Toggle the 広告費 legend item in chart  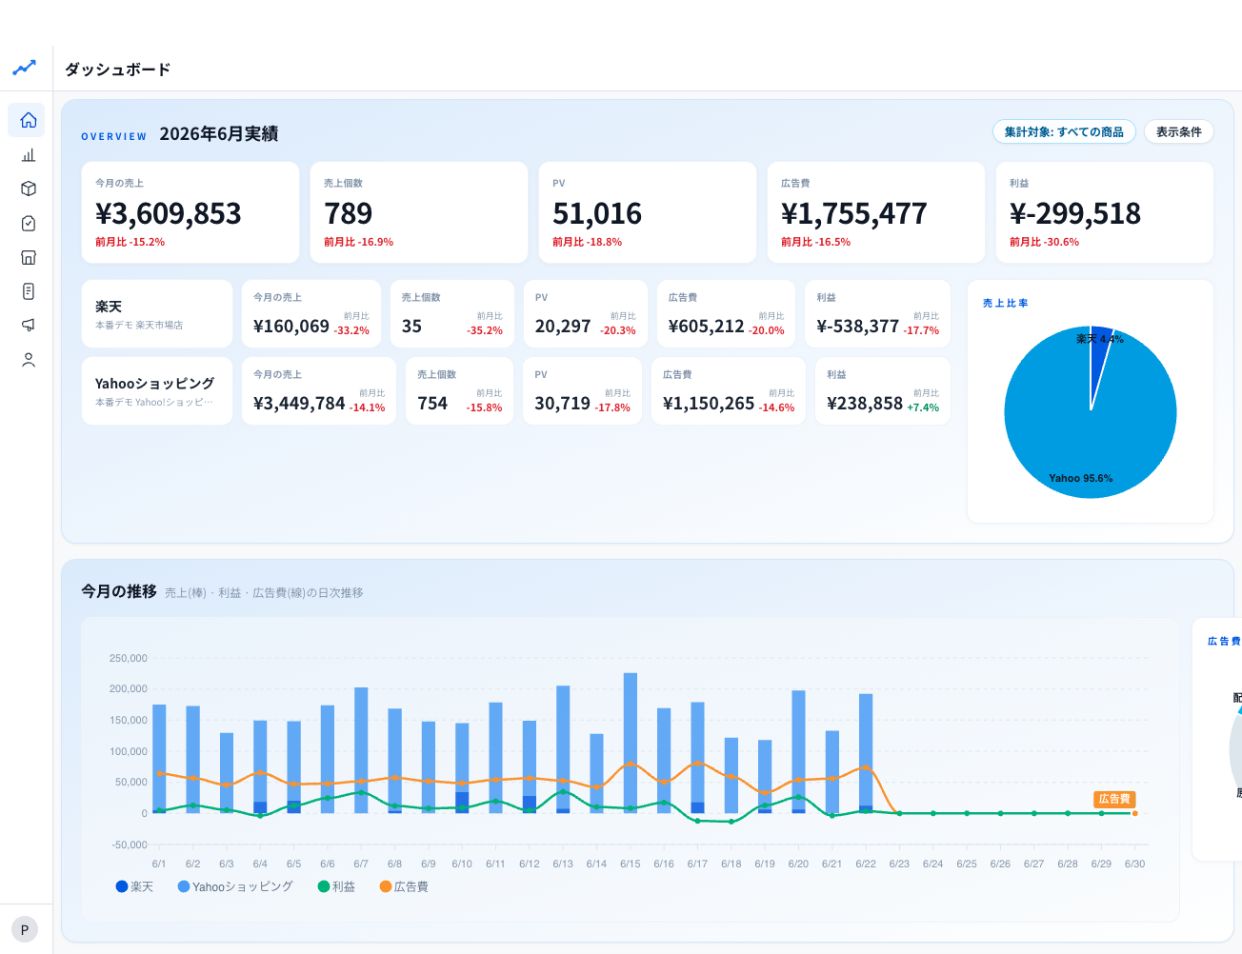point(404,887)
